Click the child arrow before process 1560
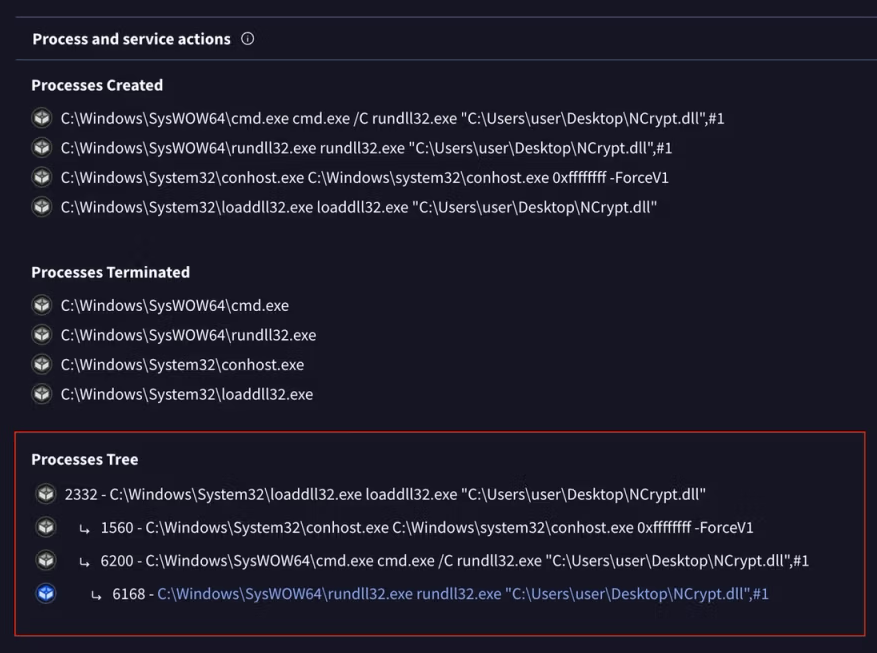Viewport: 877px width, 653px height. pyautogui.click(x=85, y=528)
